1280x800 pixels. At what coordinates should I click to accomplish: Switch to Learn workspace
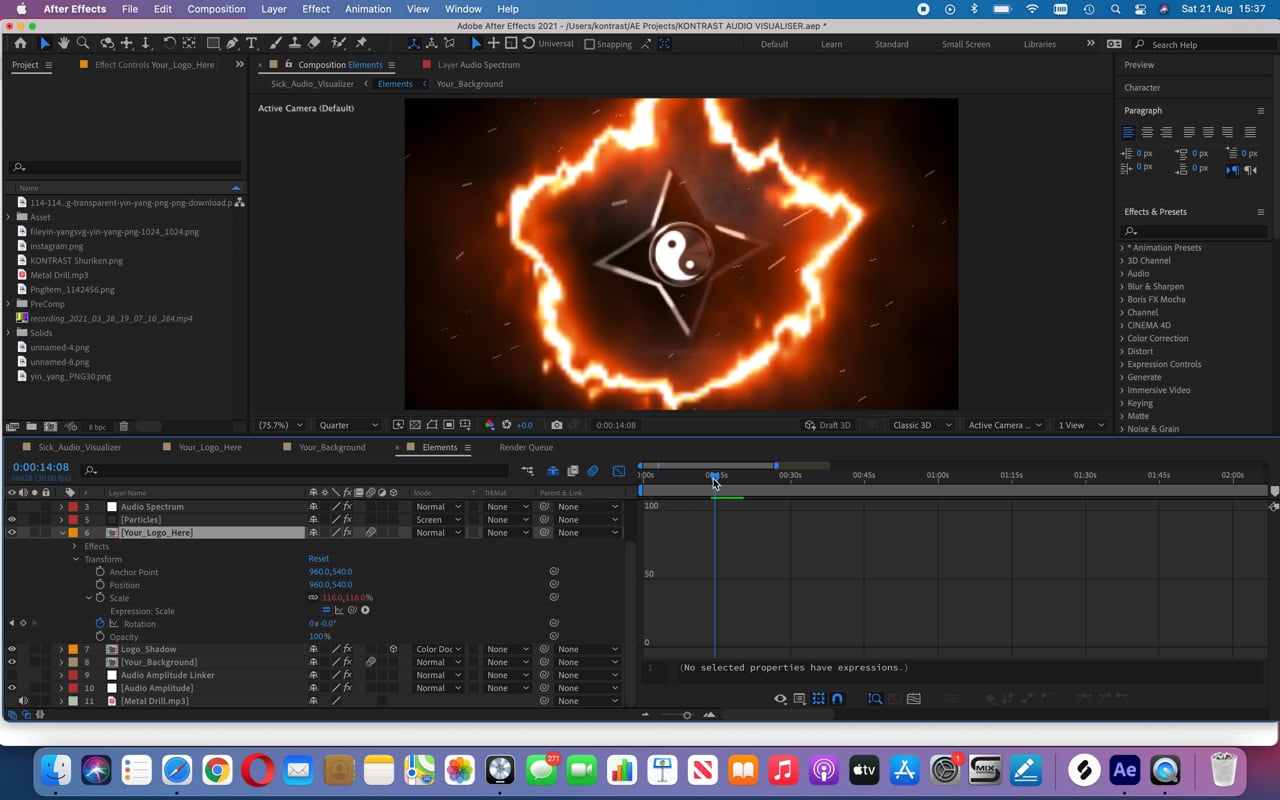(x=831, y=44)
